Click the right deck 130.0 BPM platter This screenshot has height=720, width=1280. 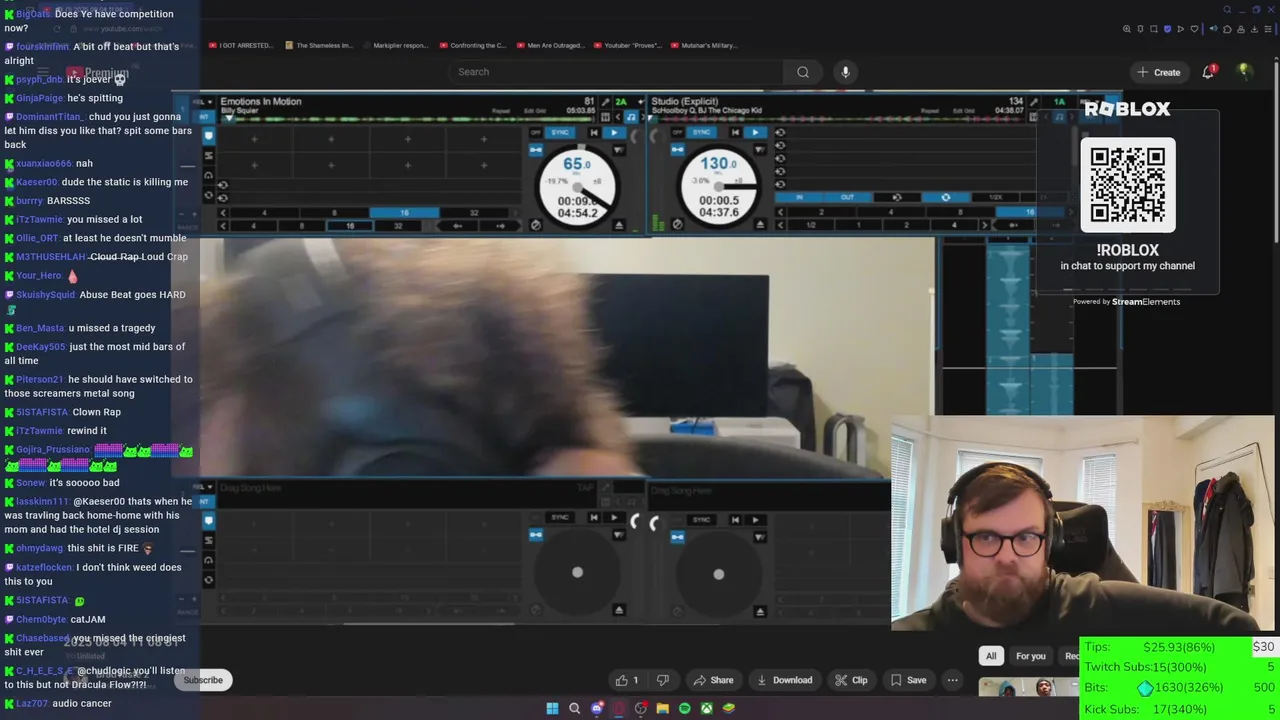pyautogui.click(x=718, y=187)
